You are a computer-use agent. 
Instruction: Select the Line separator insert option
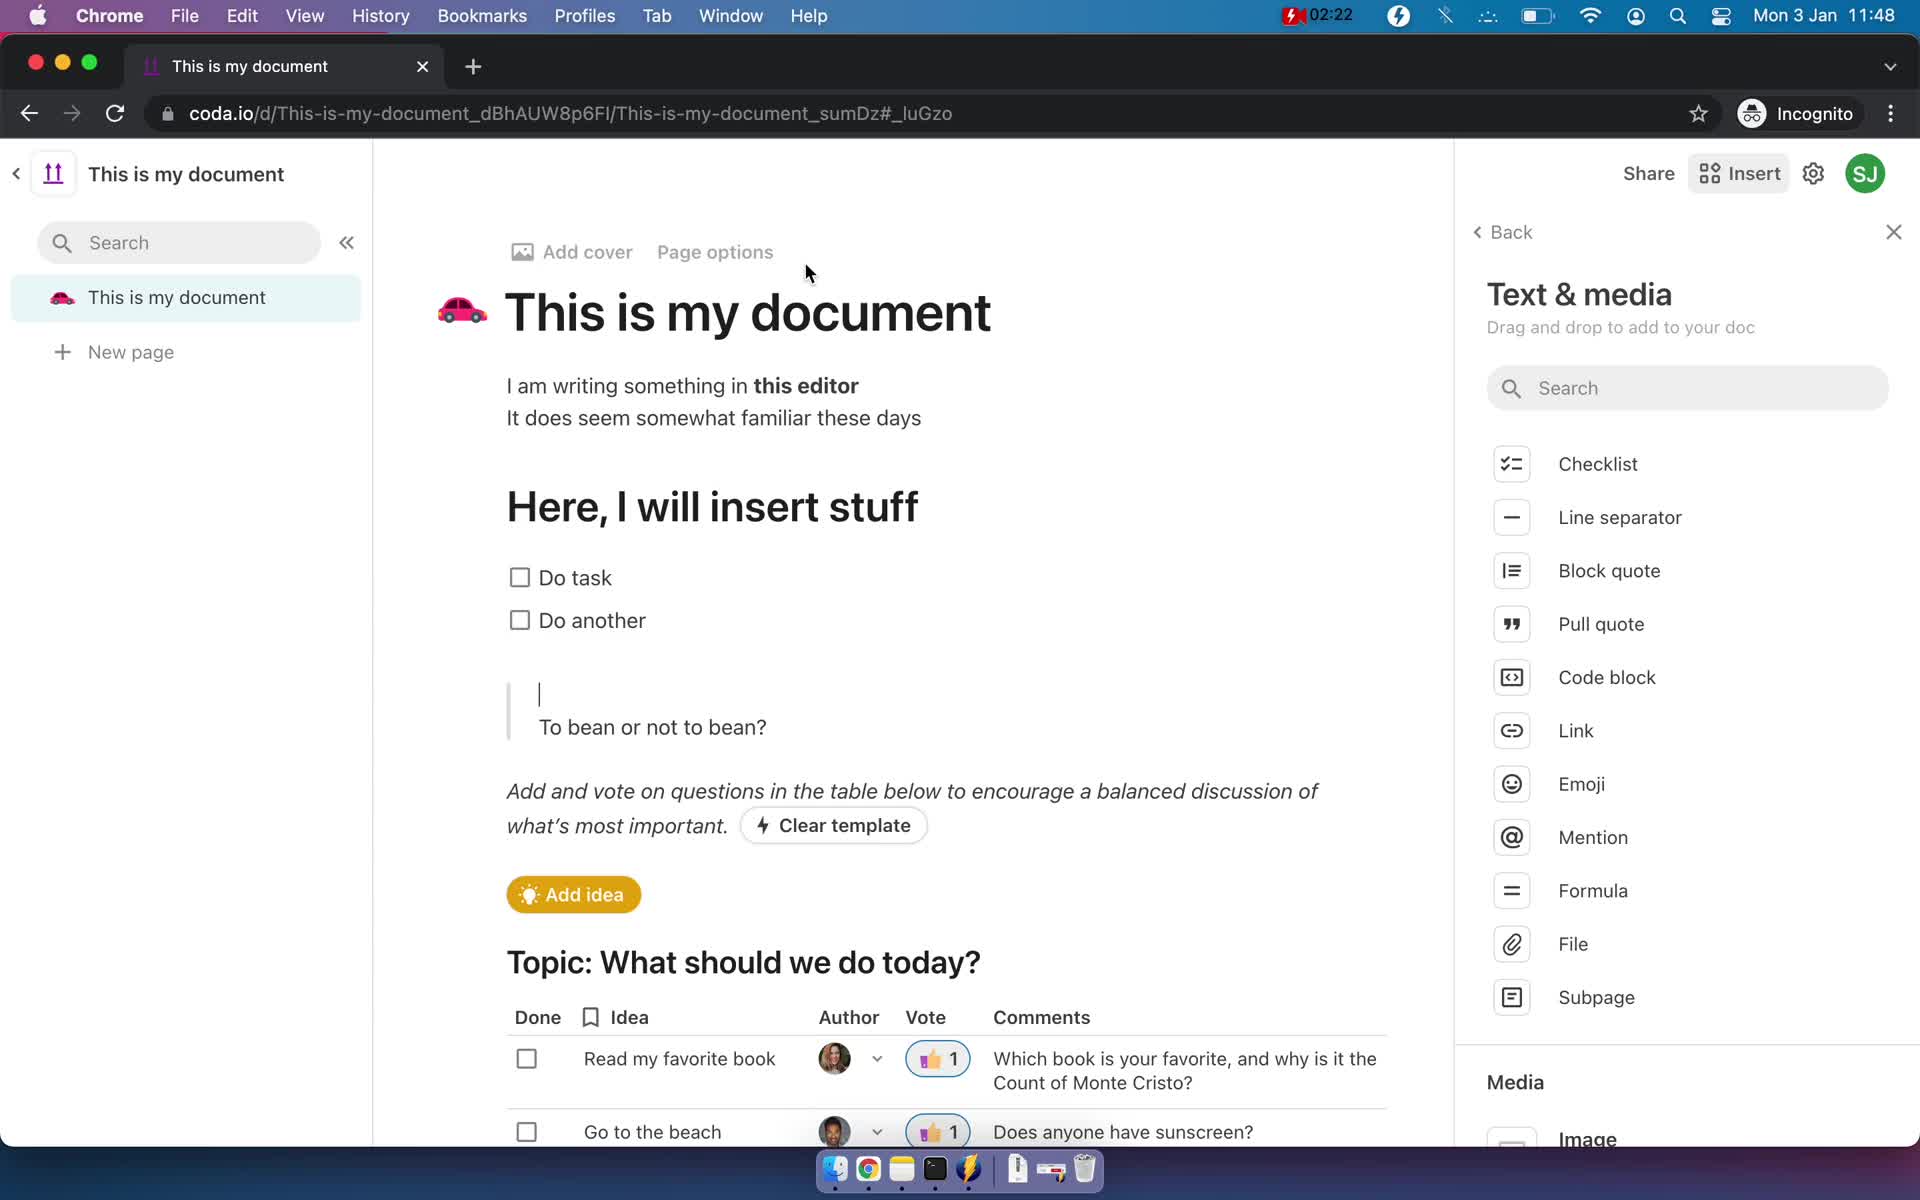click(x=1620, y=516)
